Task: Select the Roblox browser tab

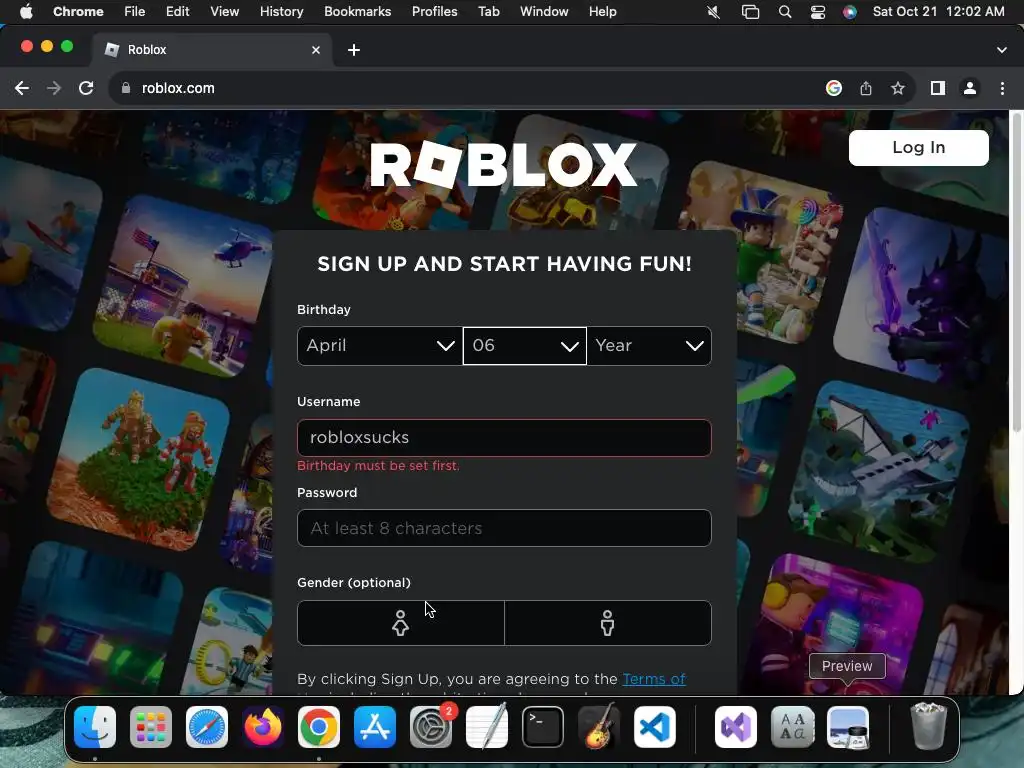Action: [212, 50]
